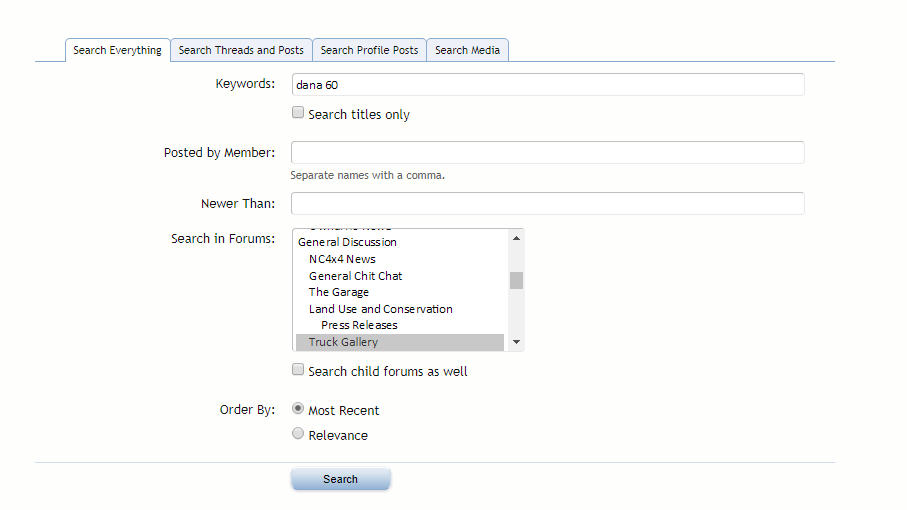This screenshot has height=510, width=907.
Task: Select the highlighted Truck Gallery forum
Action: pos(343,342)
